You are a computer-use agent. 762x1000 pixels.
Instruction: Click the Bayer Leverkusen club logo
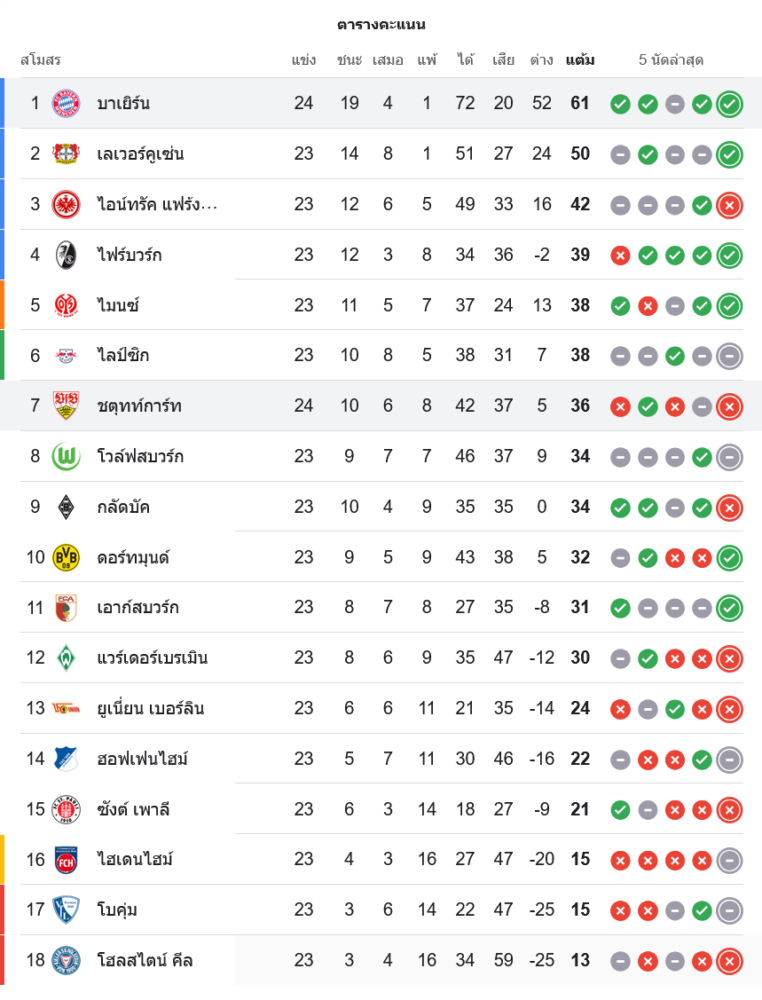coord(66,154)
